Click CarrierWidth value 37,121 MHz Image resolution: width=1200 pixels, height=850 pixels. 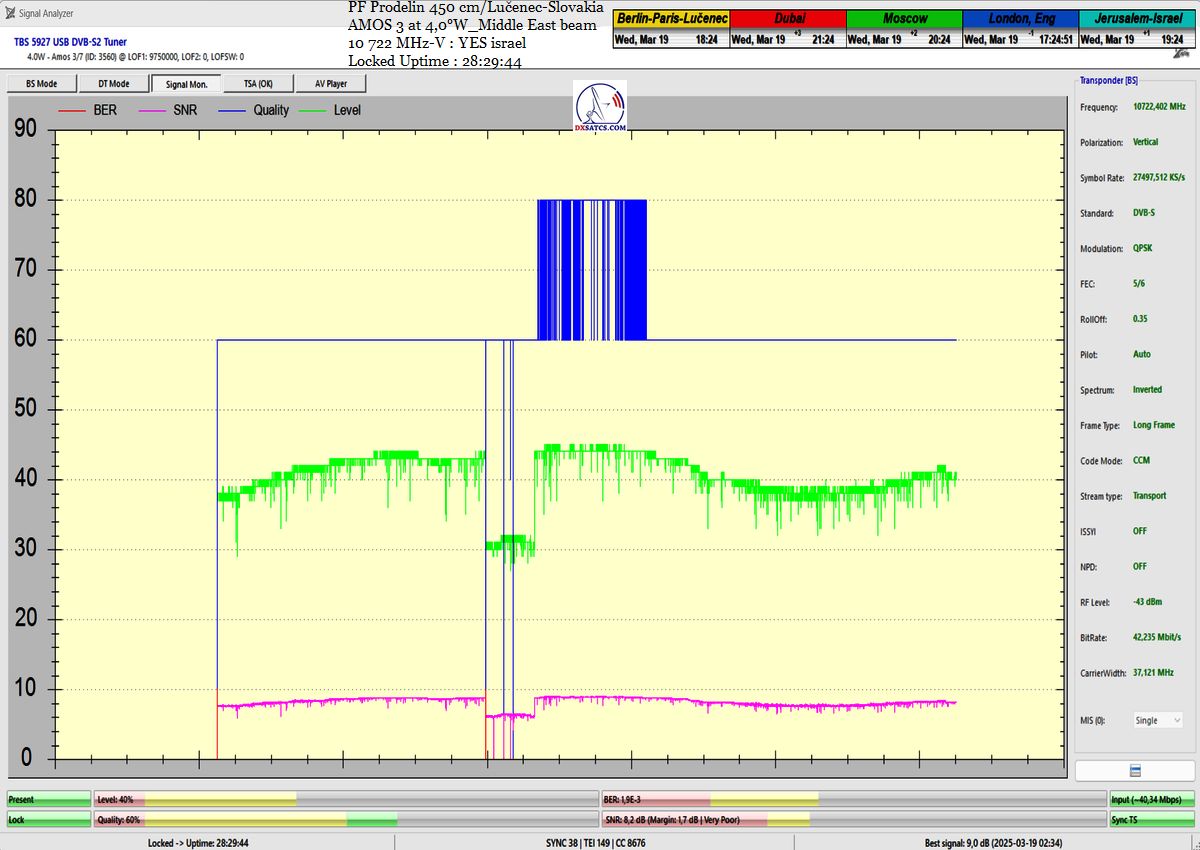coord(1153,673)
